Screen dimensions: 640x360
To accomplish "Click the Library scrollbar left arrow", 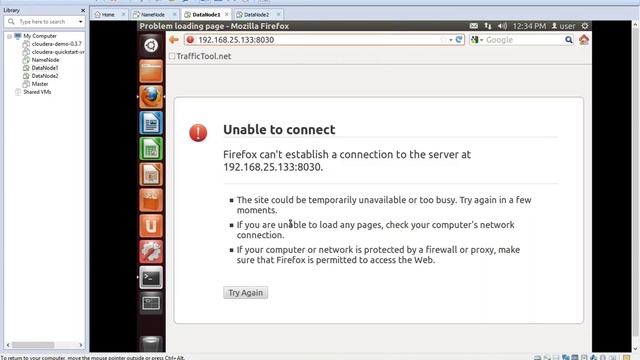I will (x=8, y=345).
